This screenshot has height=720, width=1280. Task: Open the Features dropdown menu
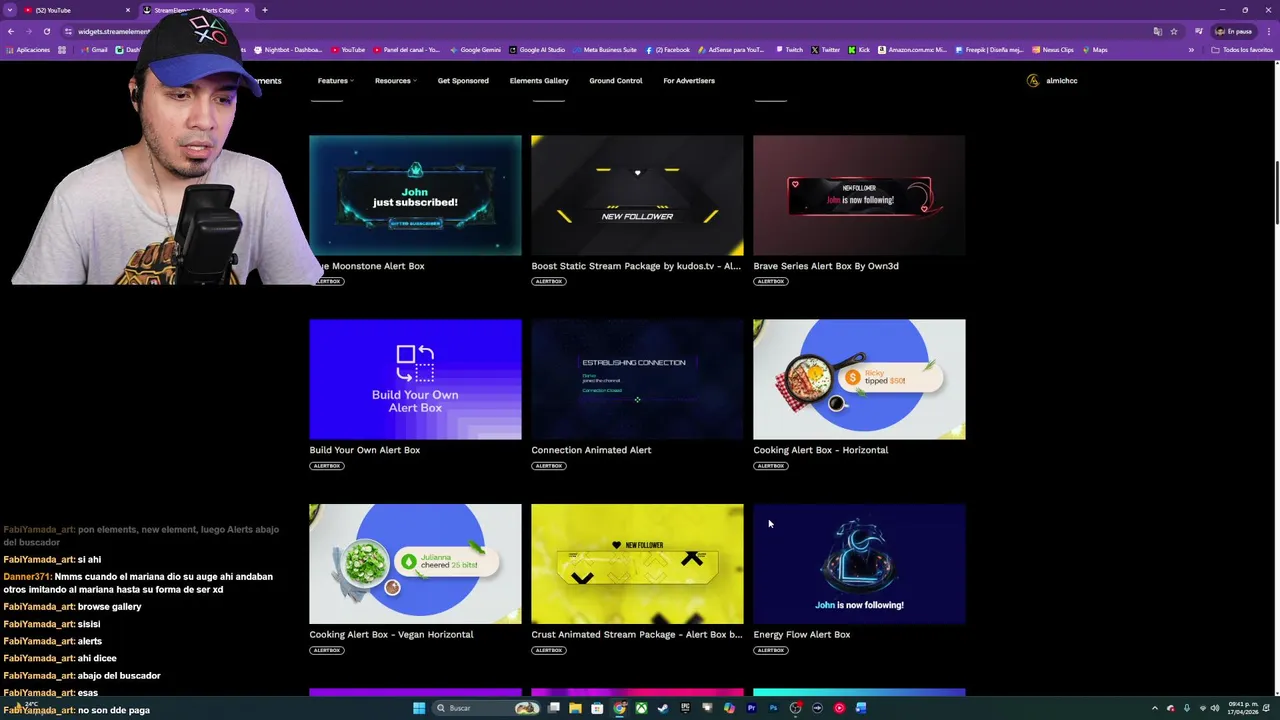pyautogui.click(x=335, y=81)
